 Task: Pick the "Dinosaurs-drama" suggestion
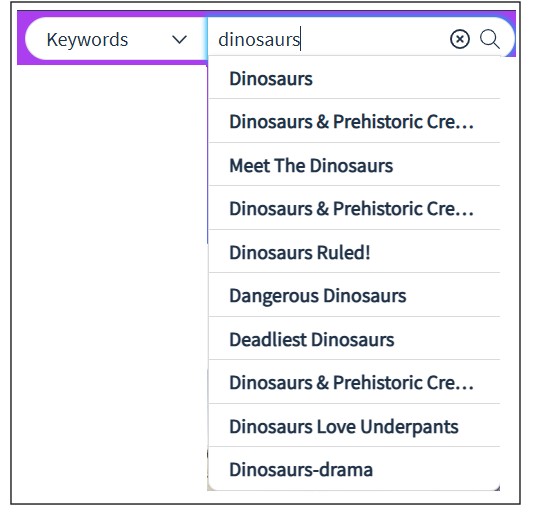point(354,469)
